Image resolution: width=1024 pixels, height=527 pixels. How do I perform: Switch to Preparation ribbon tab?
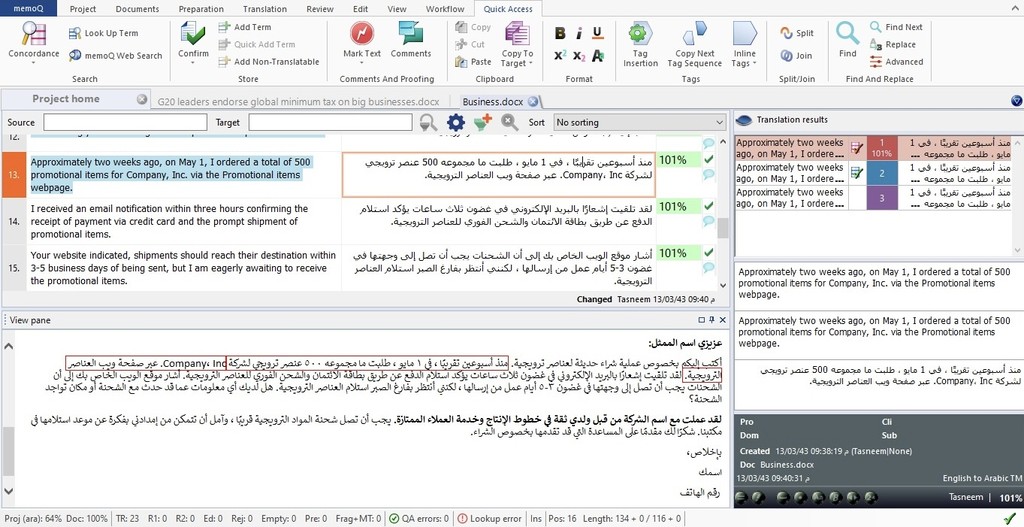(200, 9)
